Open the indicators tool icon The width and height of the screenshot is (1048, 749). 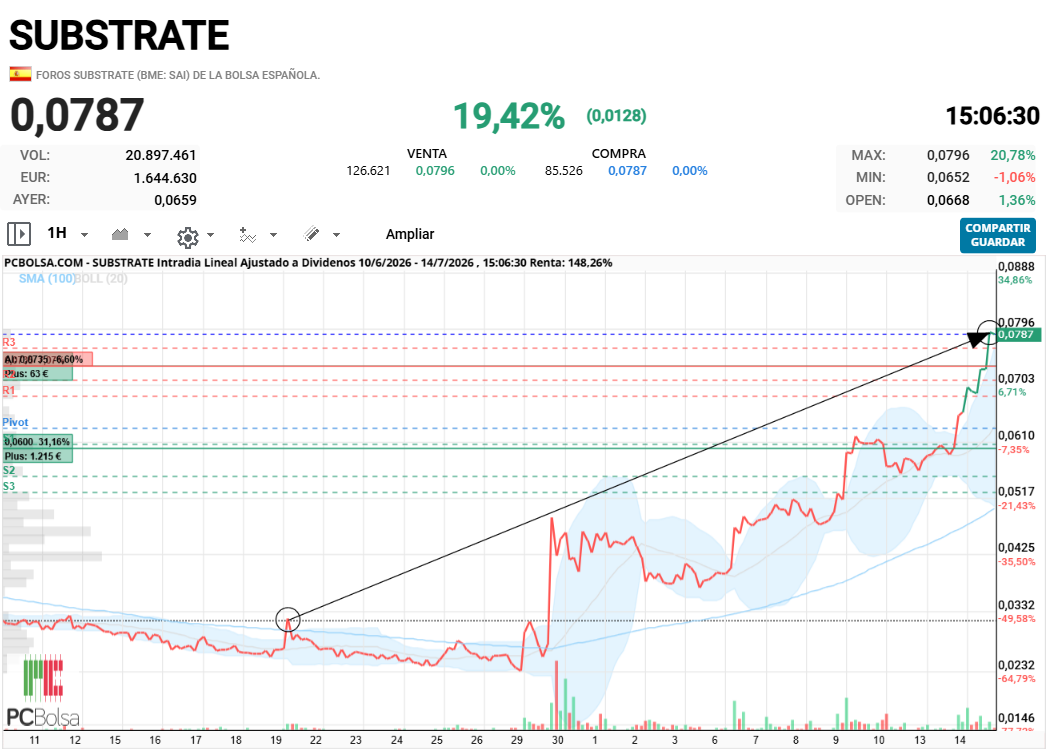(248, 235)
